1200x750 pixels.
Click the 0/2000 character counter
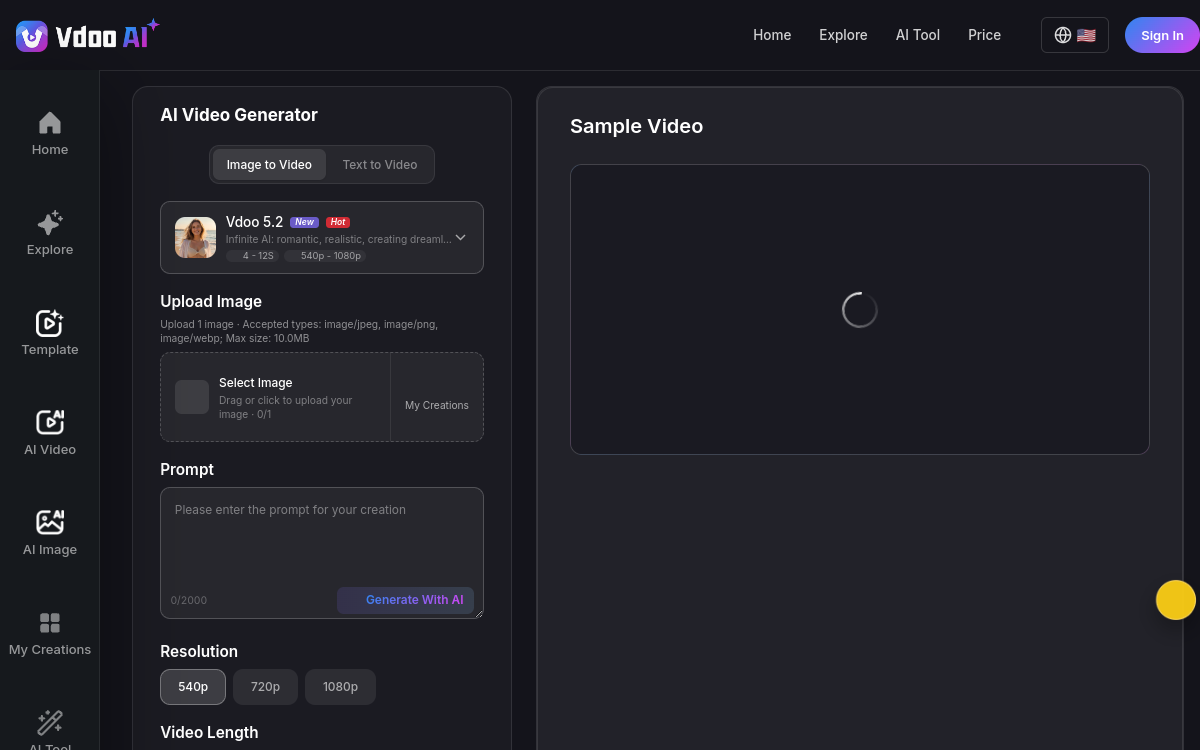point(189,601)
